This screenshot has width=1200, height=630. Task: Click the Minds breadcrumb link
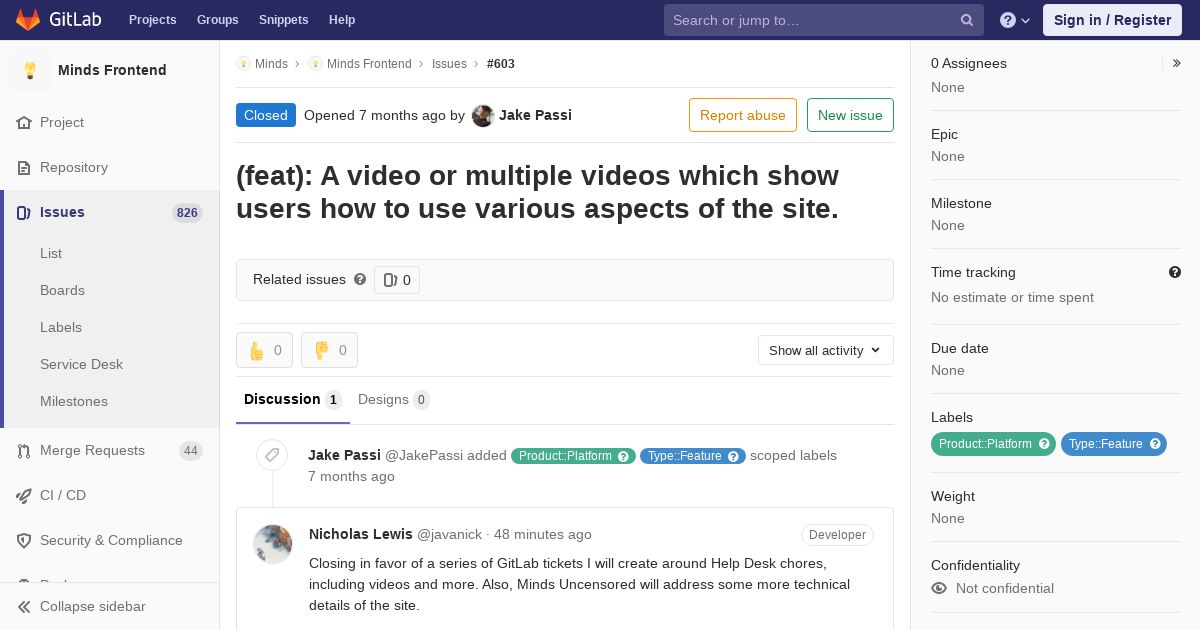(x=271, y=64)
